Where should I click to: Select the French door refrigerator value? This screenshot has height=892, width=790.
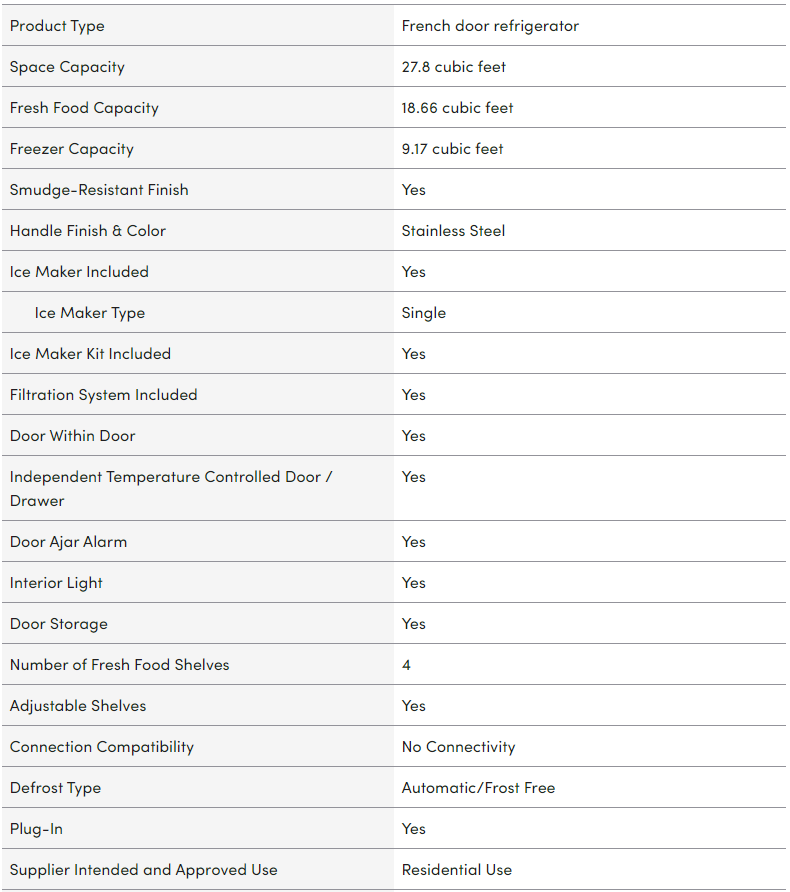click(490, 26)
